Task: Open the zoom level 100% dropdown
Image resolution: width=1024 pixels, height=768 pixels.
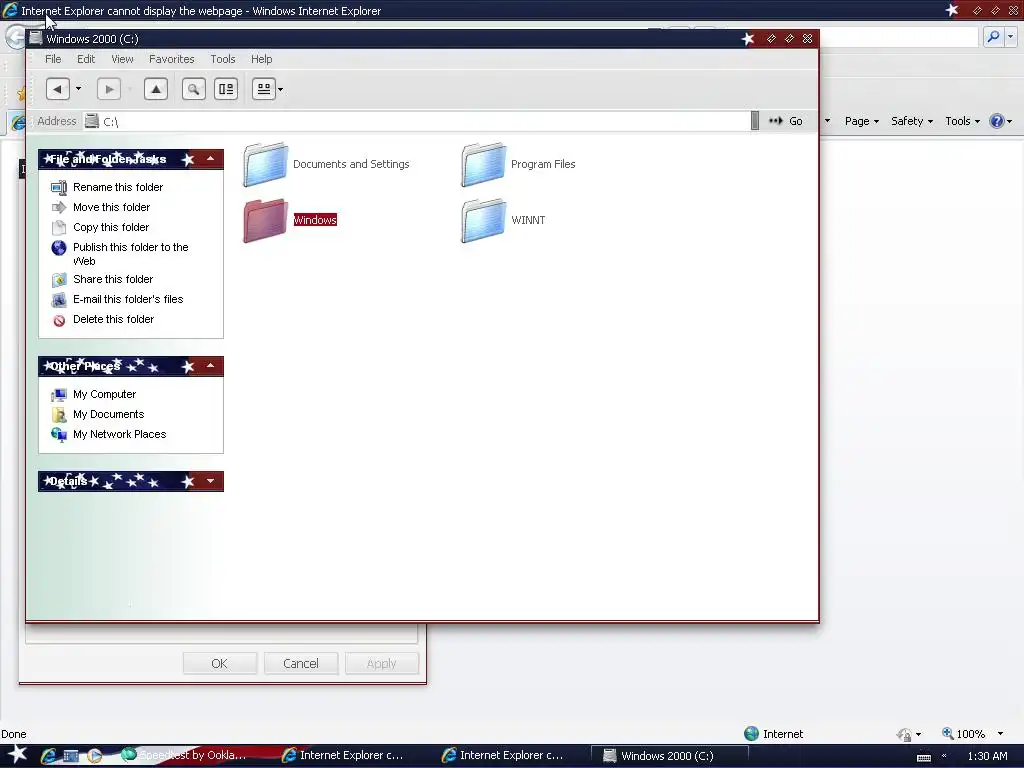Action: [1000, 734]
